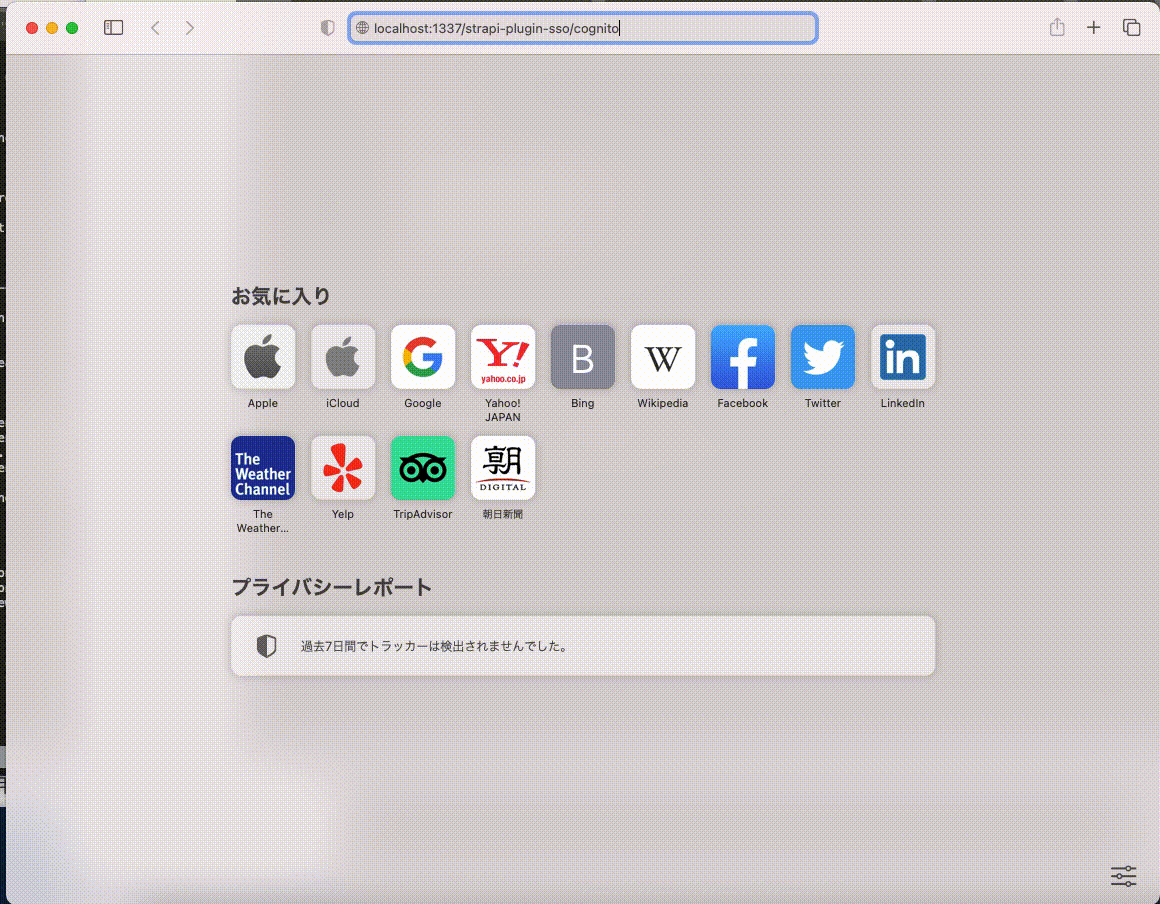Open the start page customization options
1160x904 pixels.
[1123, 876]
